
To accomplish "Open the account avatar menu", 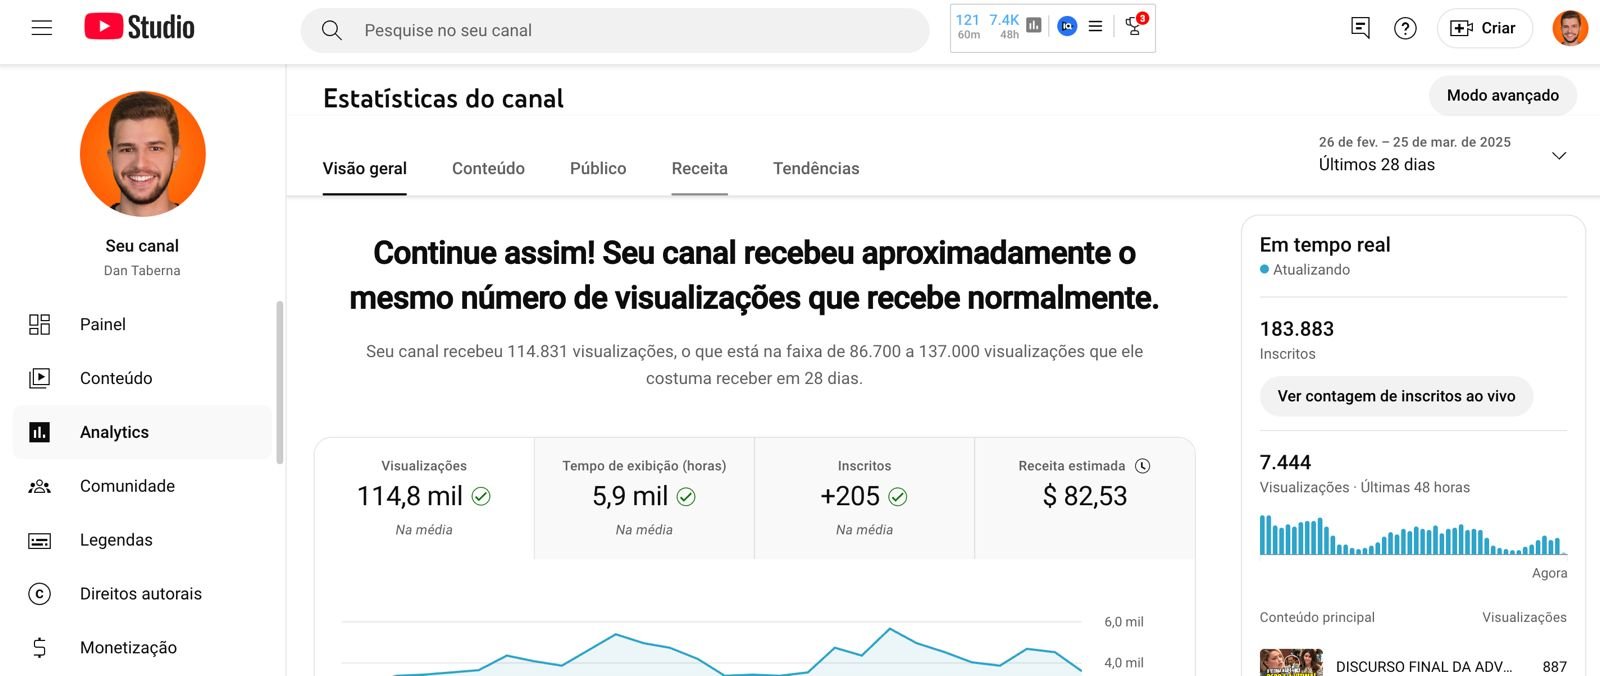I will click(x=1570, y=28).
